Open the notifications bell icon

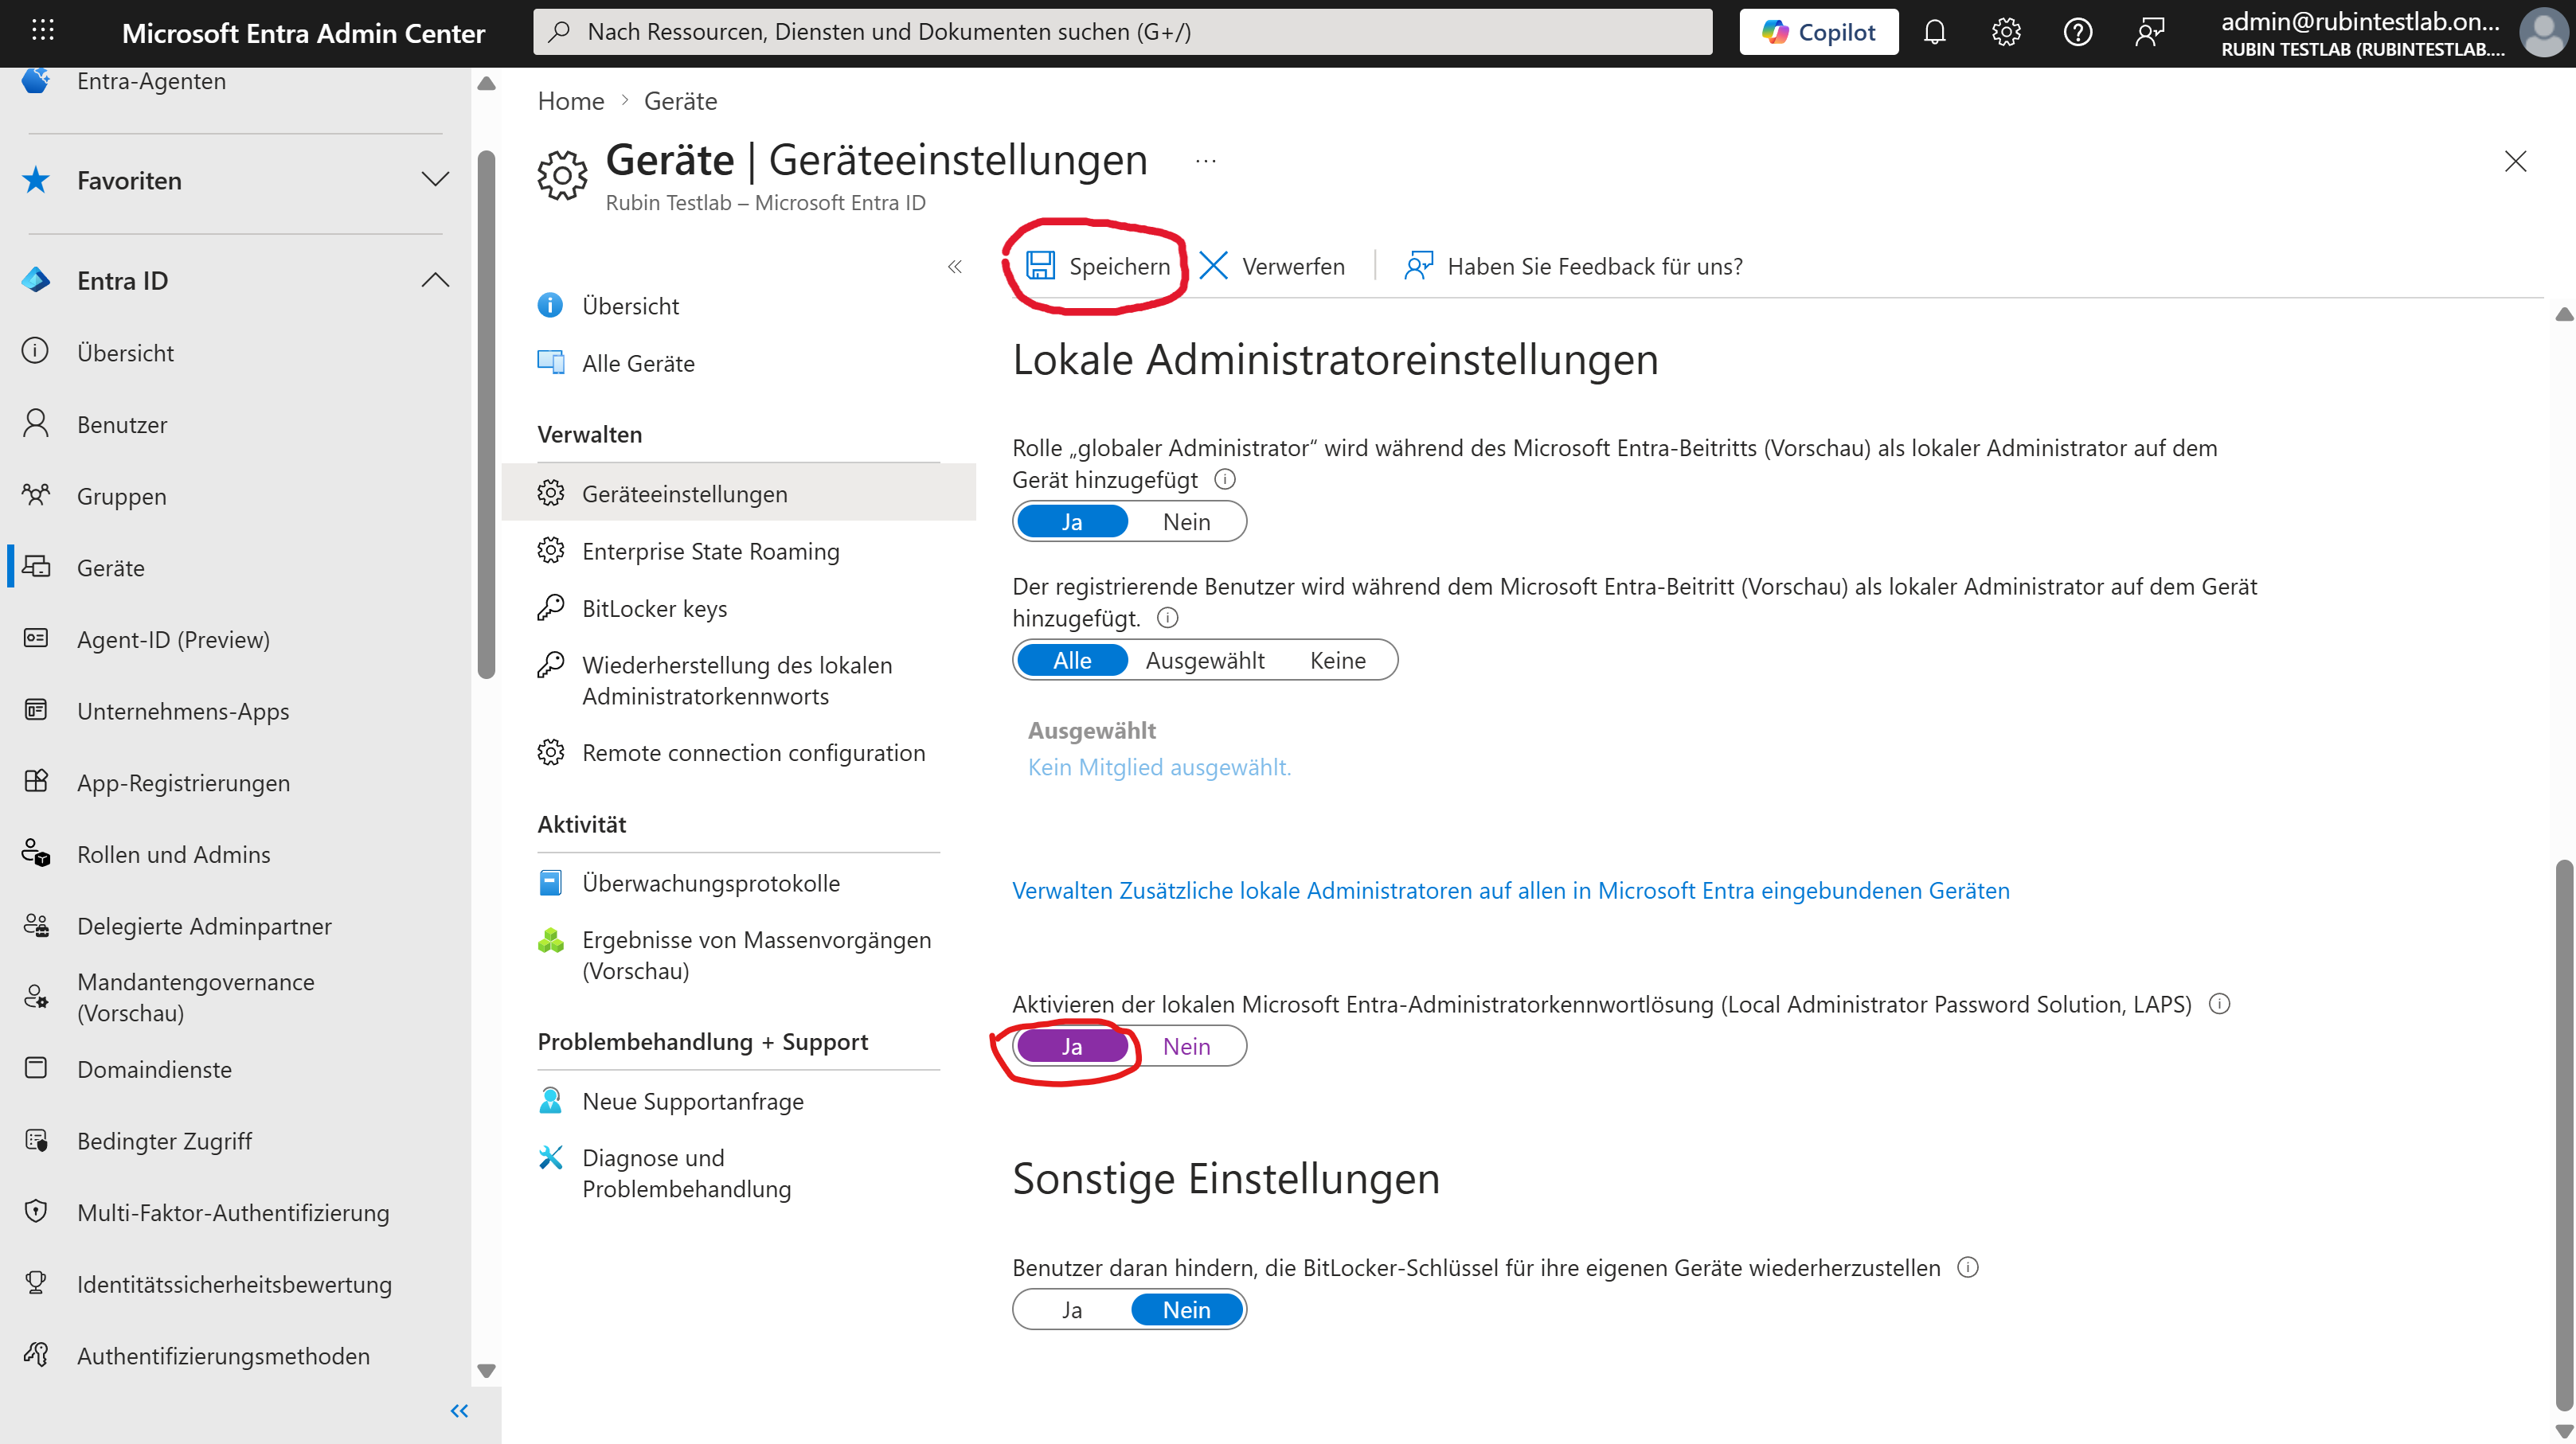[x=1934, y=32]
